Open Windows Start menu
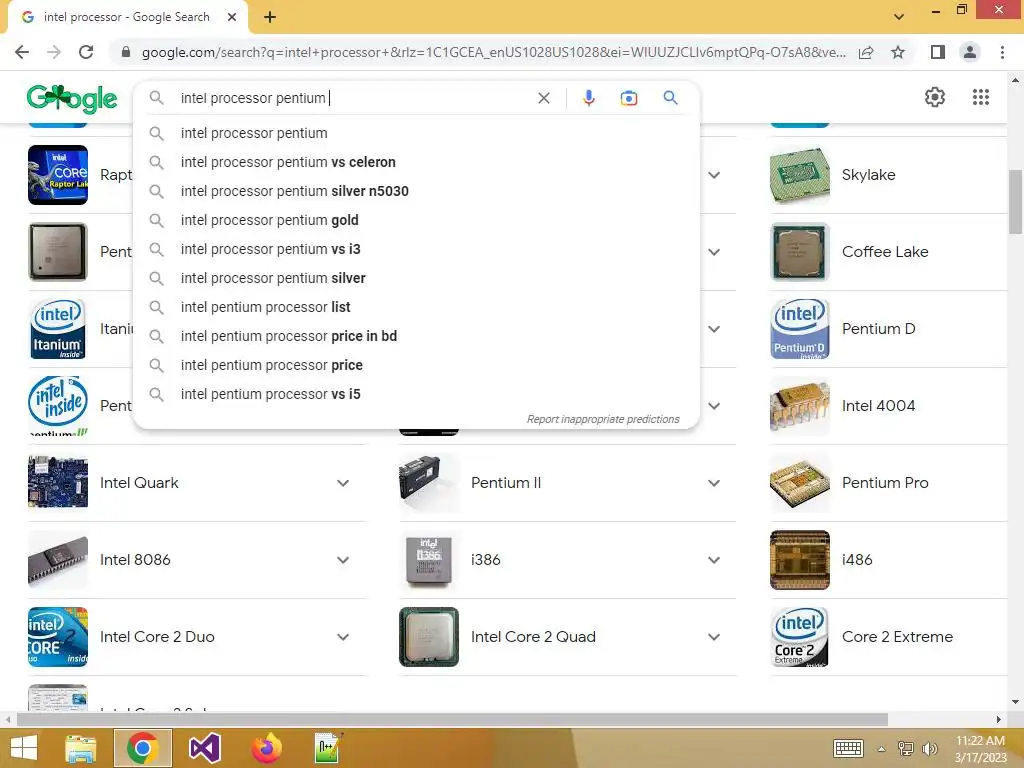This screenshot has height=768, width=1024. point(24,748)
